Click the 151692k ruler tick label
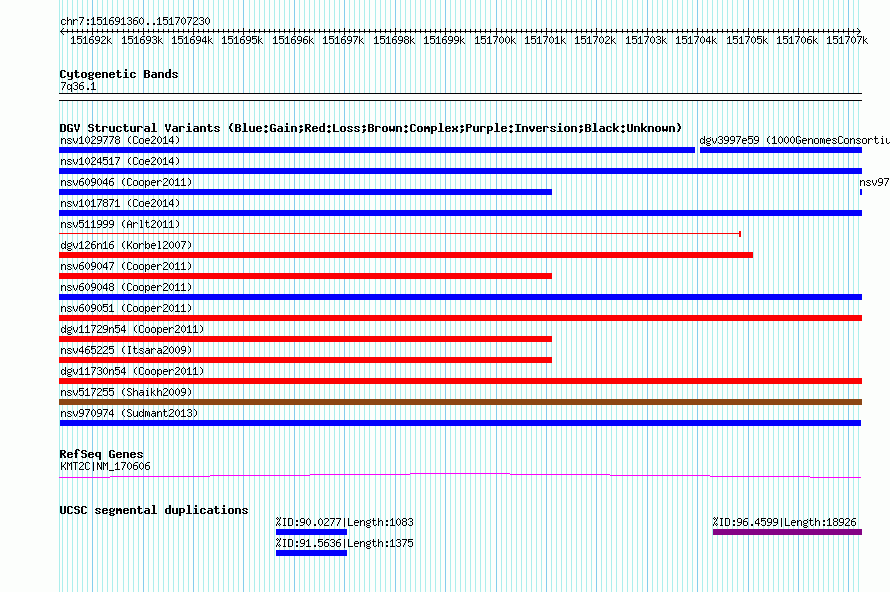Screen dimensions: 890x592 pos(91,41)
